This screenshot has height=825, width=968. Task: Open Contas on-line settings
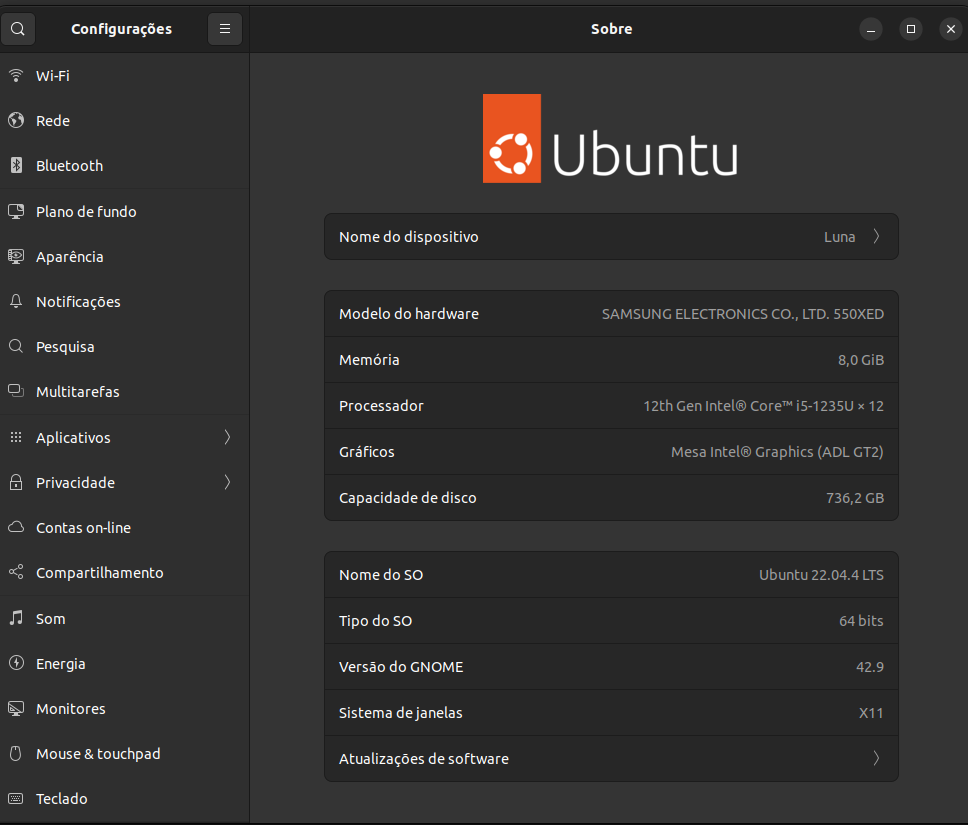point(125,527)
